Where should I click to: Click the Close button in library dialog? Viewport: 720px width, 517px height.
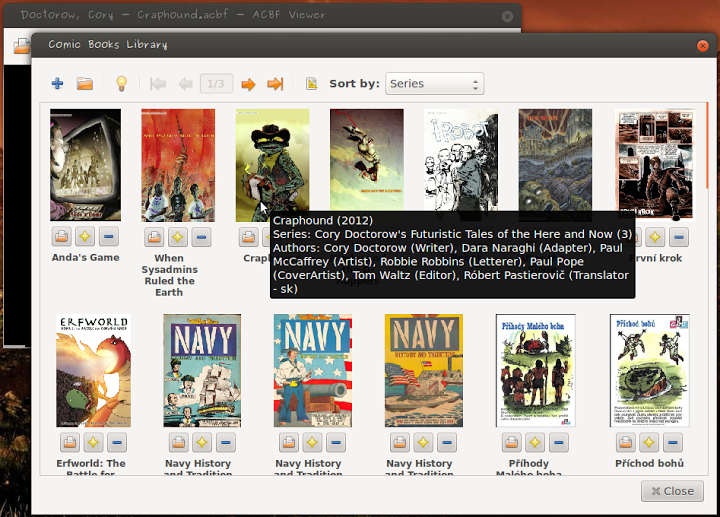[672, 491]
